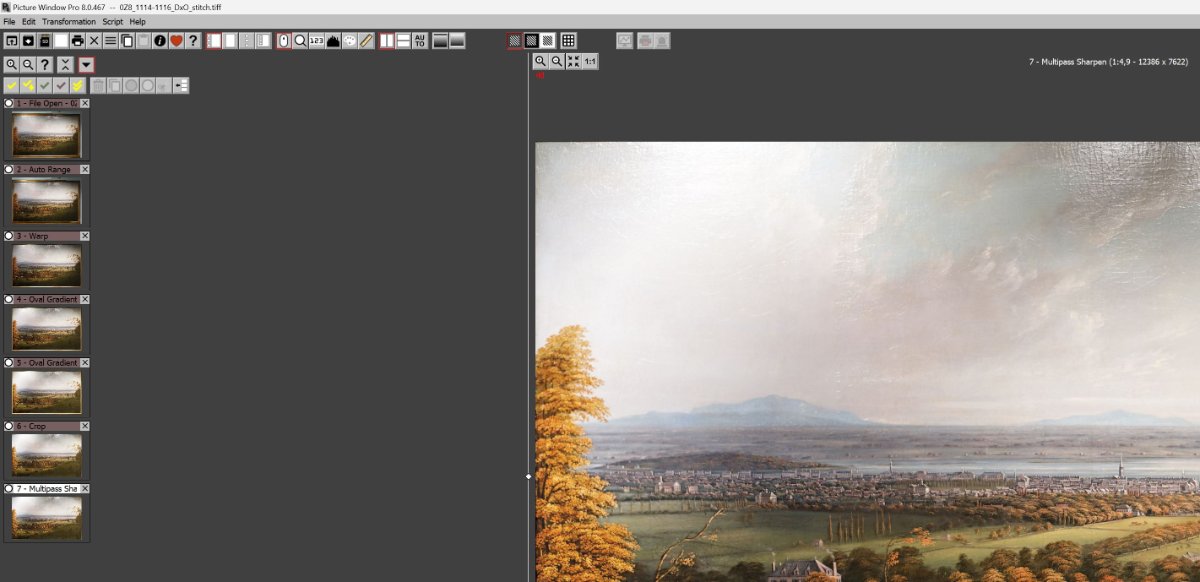Select the ruler measure tool icon
The height and width of the screenshot is (582, 1200).
coord(366,41)
